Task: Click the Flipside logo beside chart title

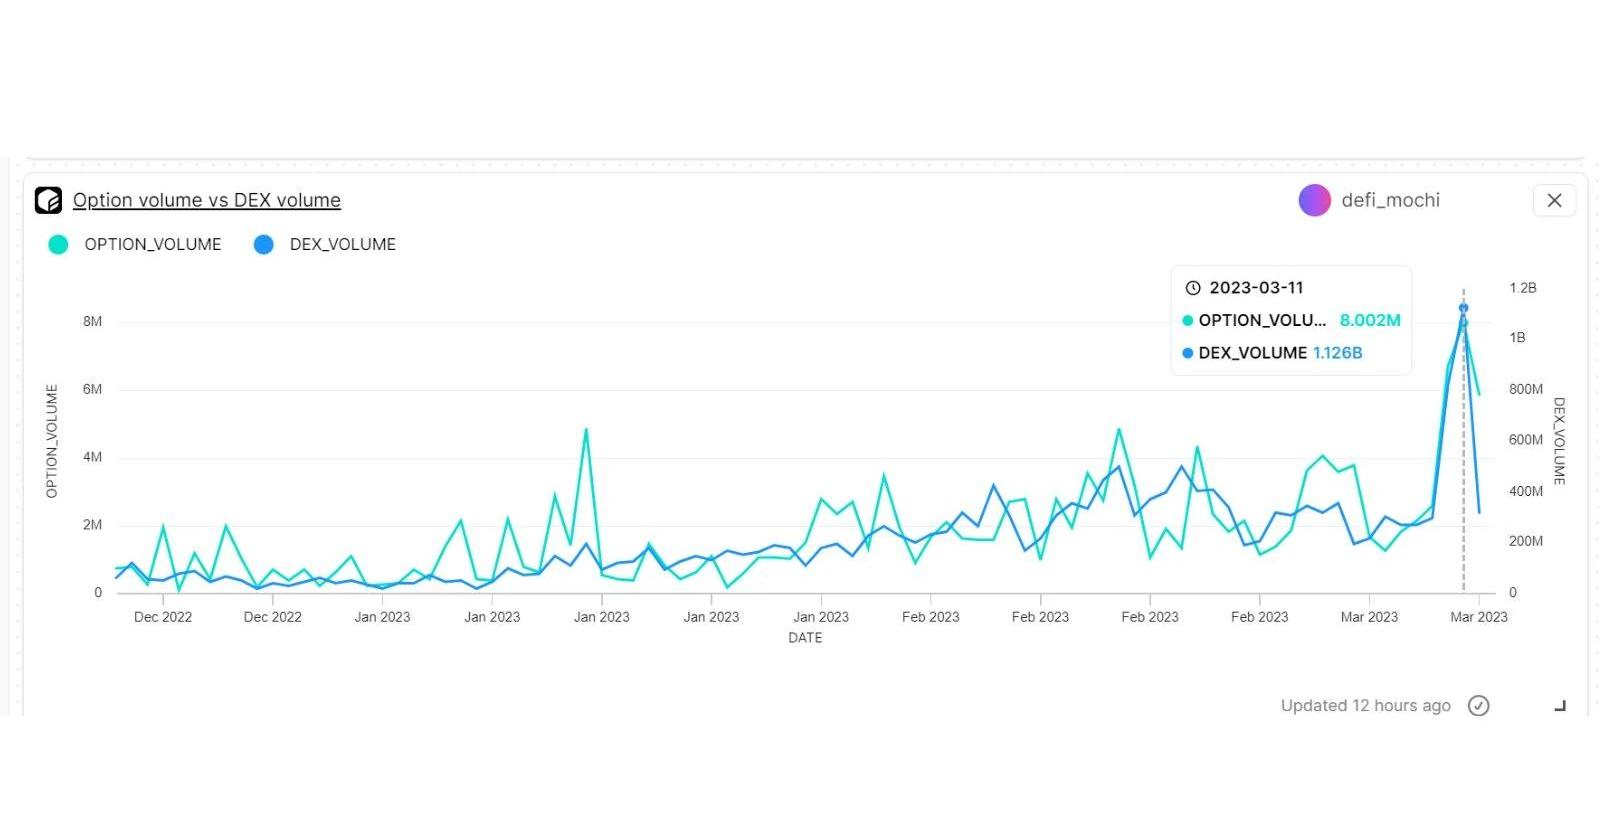Action: [48, 200]
